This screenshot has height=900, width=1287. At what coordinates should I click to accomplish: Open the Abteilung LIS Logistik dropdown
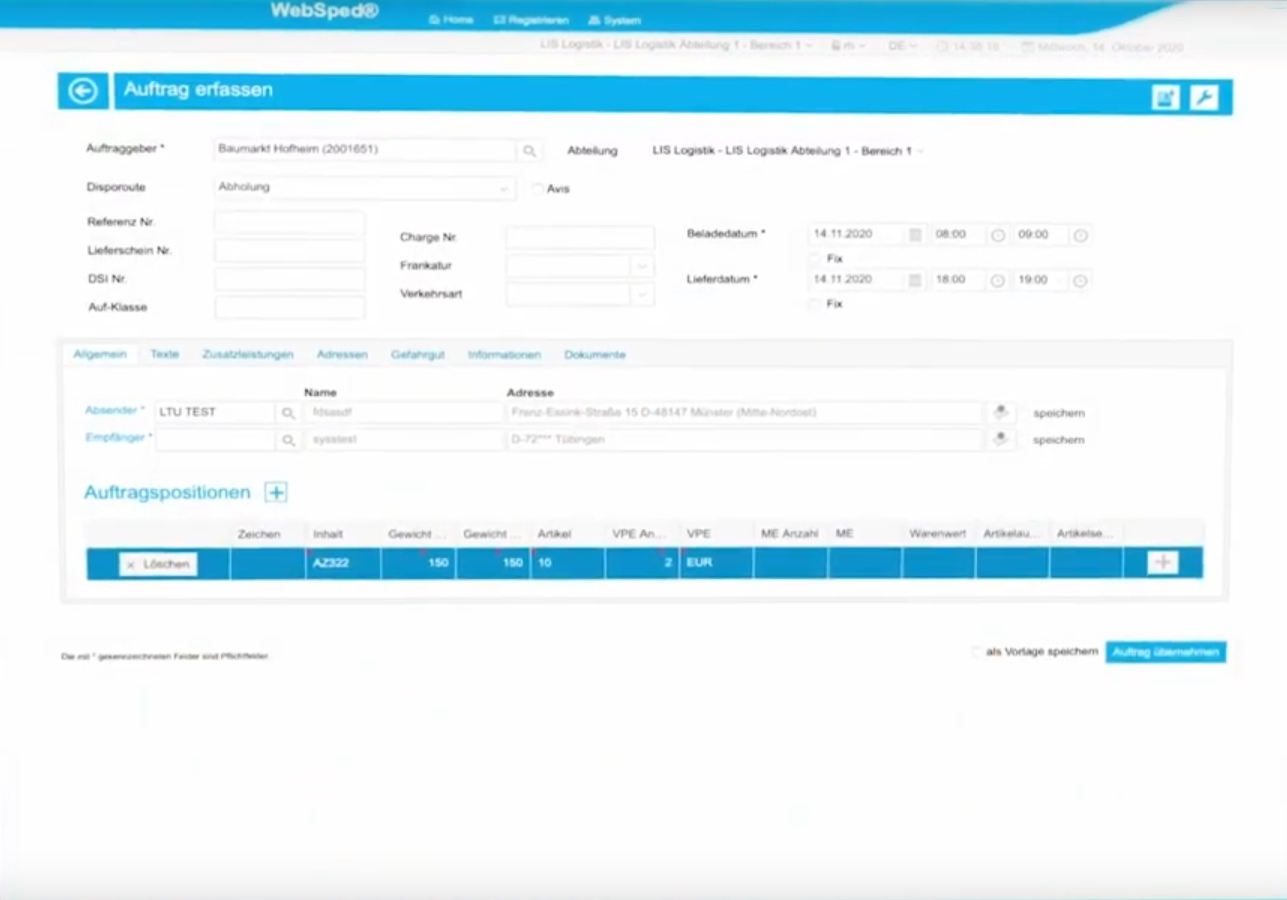(x=786, y=151)
